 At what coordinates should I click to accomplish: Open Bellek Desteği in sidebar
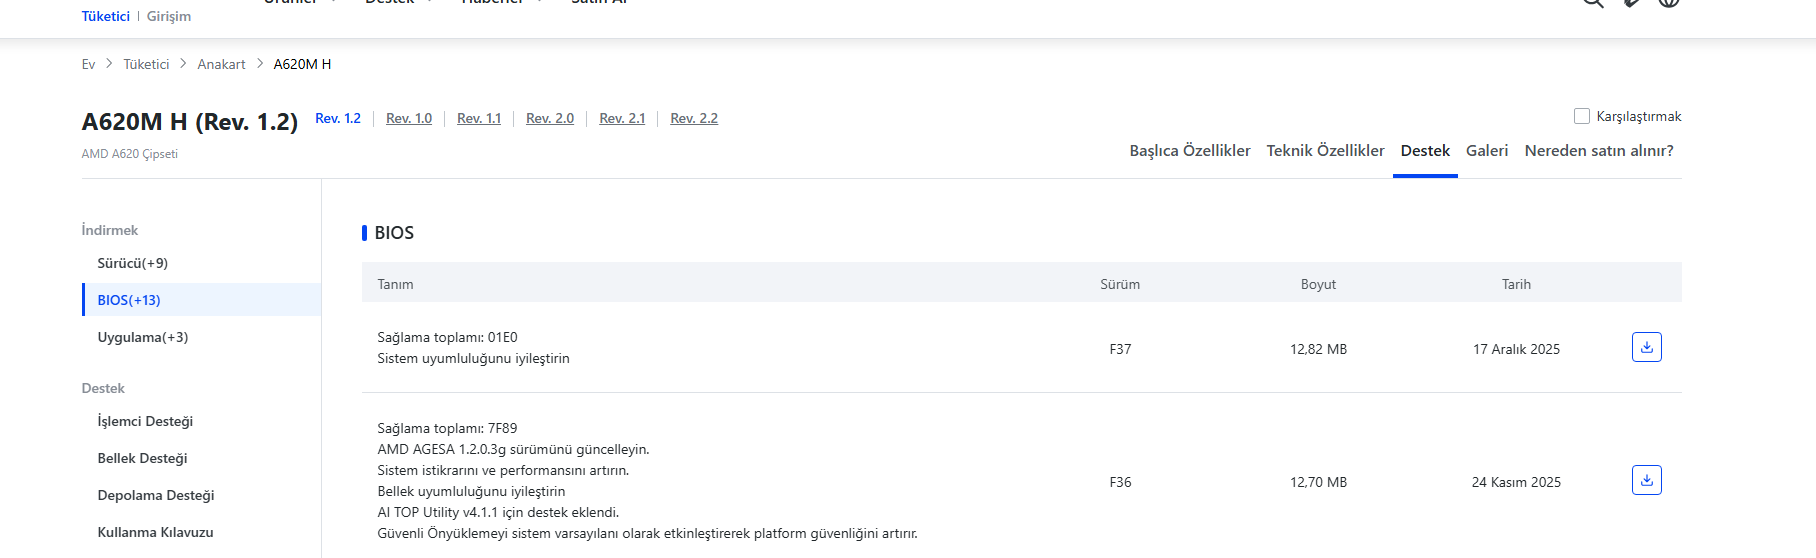[142, 458]
